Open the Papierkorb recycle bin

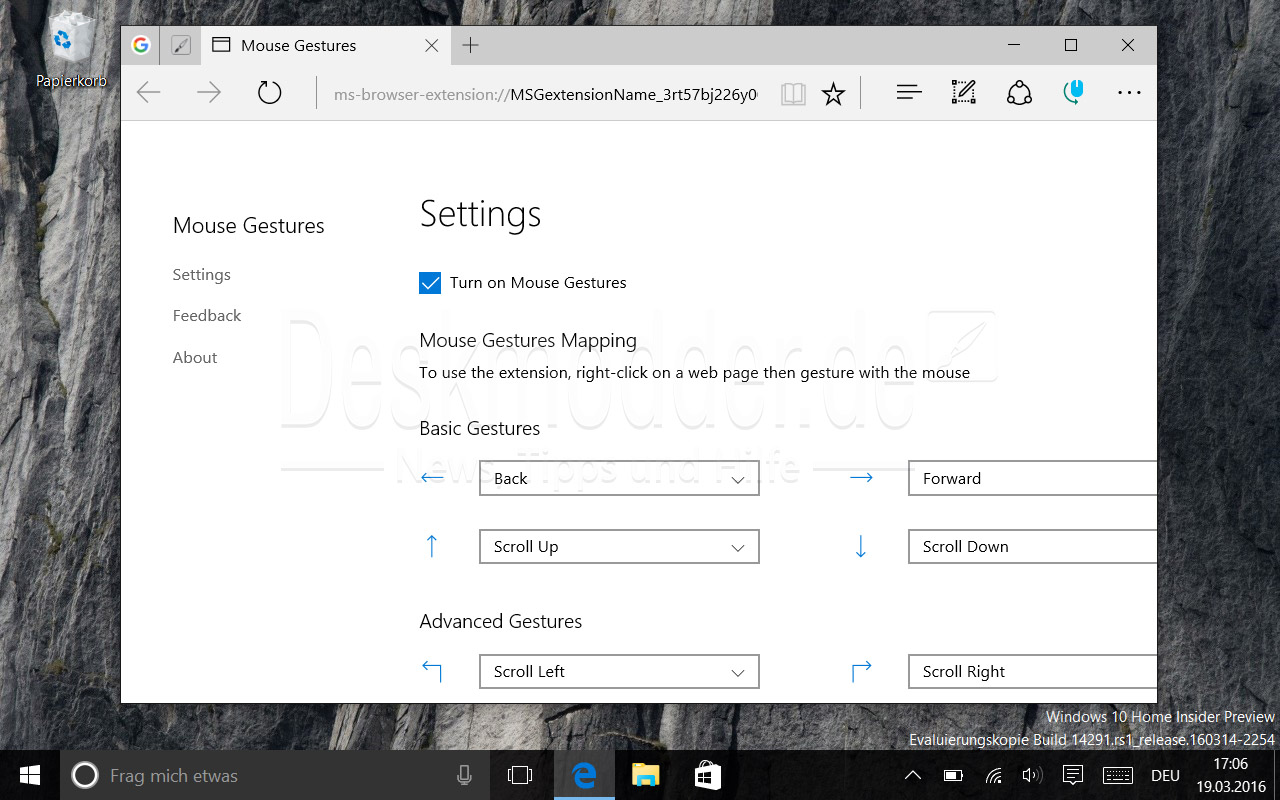click(70, 48)
